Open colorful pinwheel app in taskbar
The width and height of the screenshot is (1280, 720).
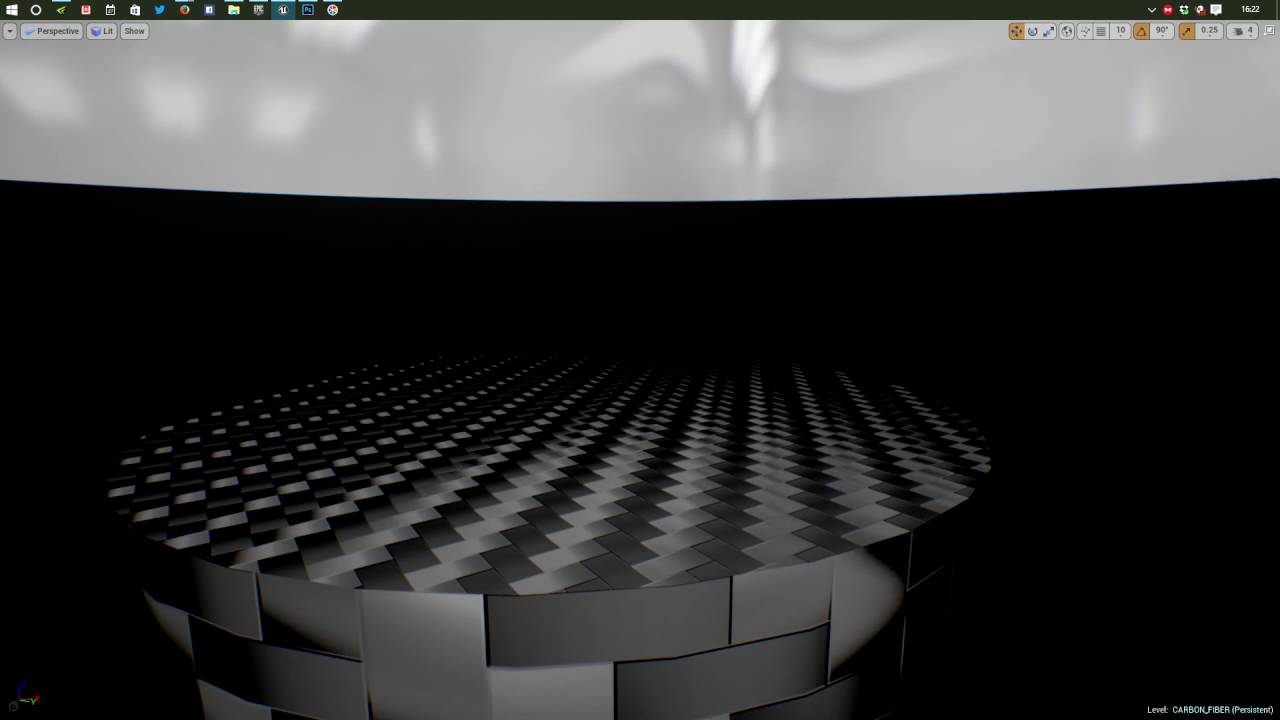[333, 10]
